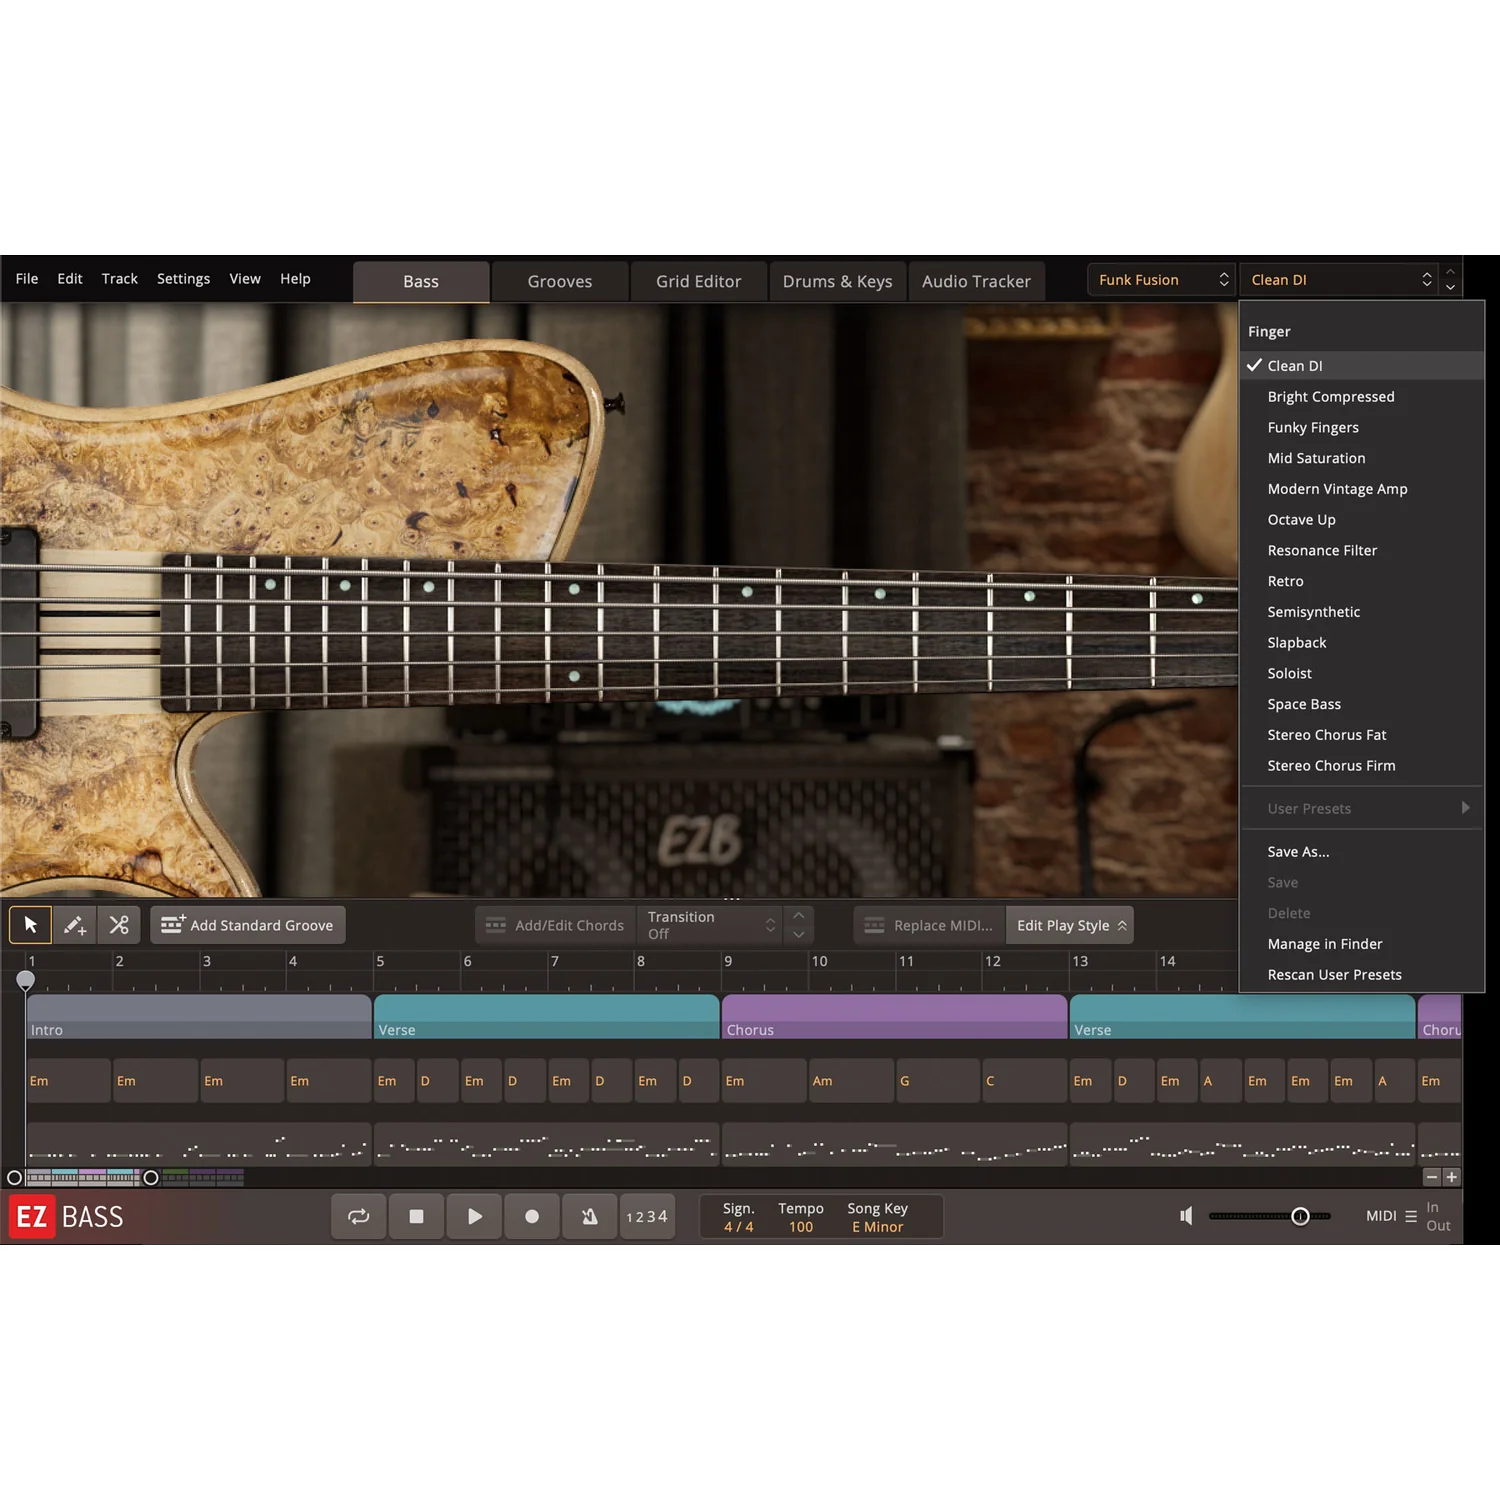Click the volume speaker icon

coord(1186,1216)
